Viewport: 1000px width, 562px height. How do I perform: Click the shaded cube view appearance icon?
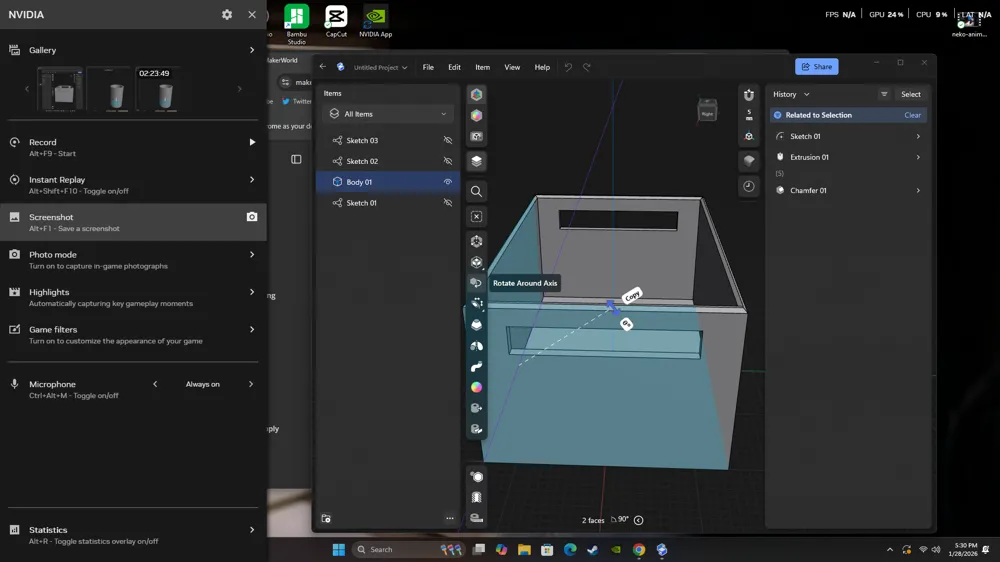coord(749,160)
